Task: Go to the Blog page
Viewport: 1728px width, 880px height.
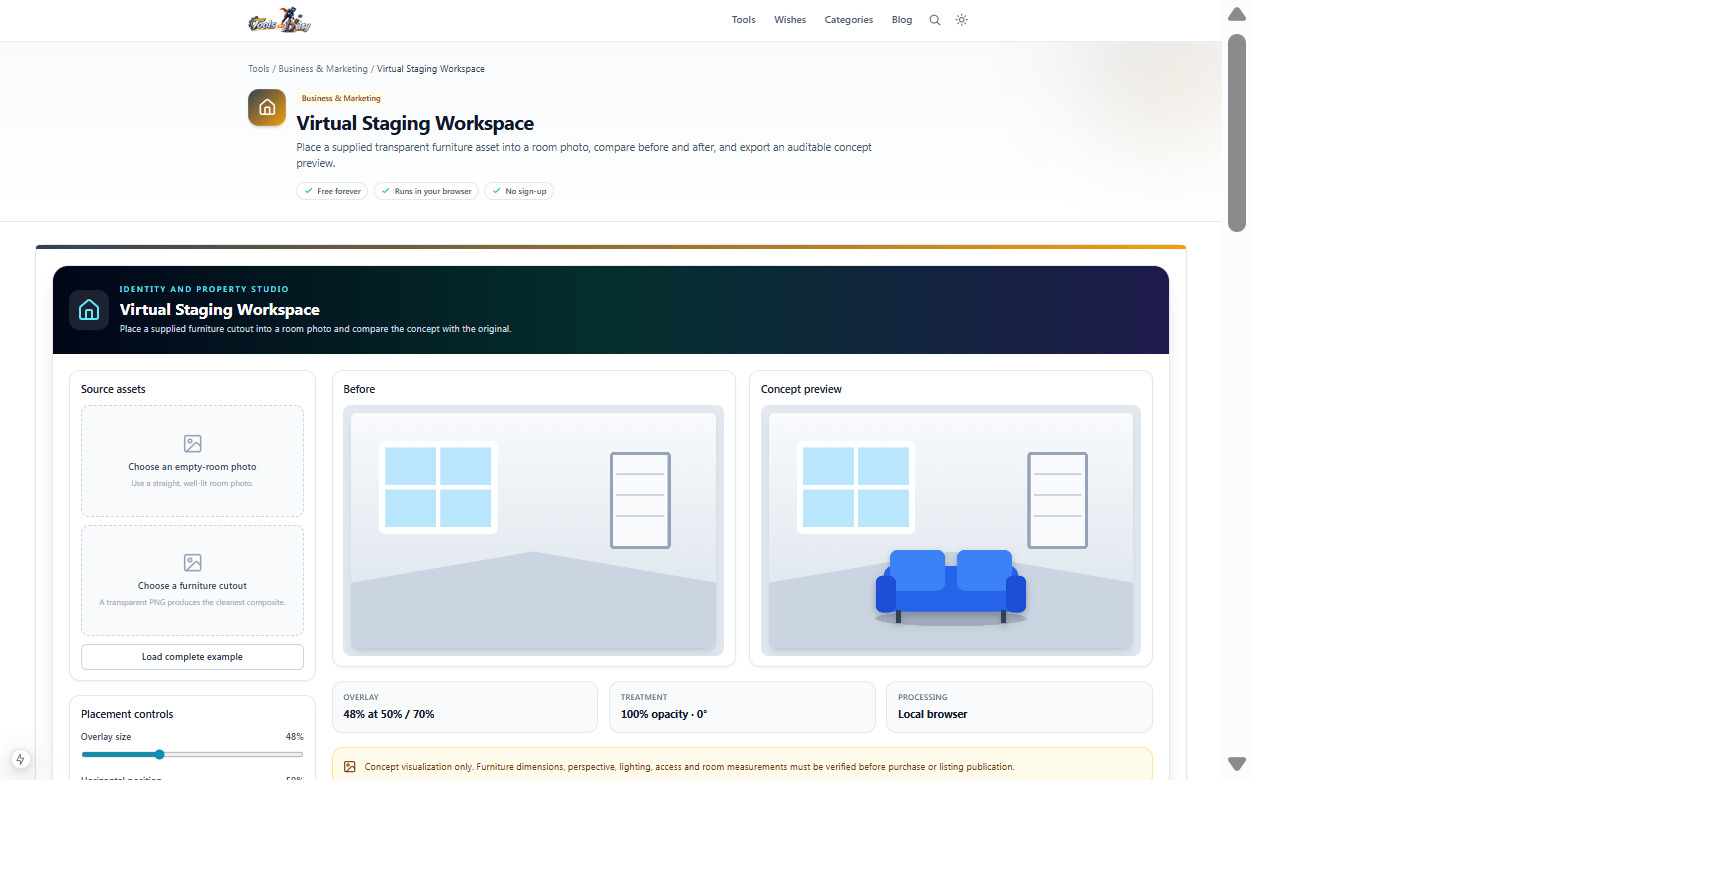Action: point(902,20)
